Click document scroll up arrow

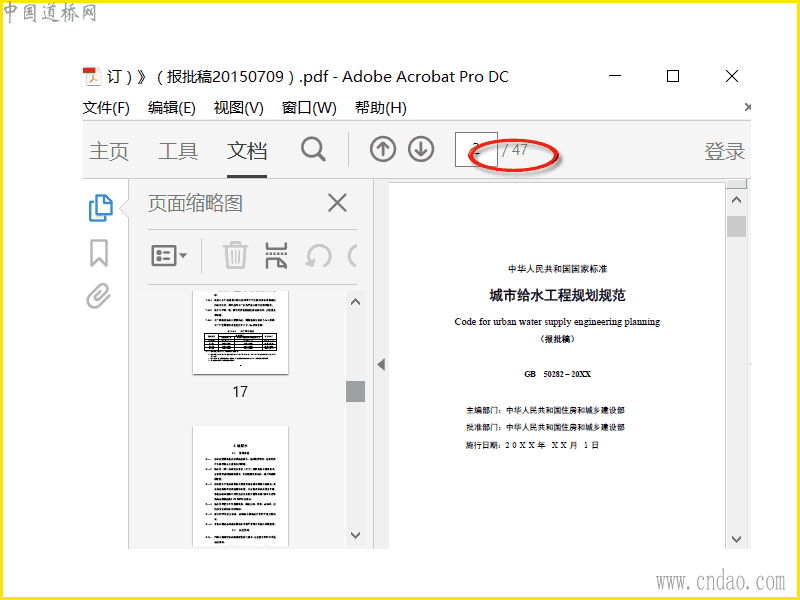(736, 200)
